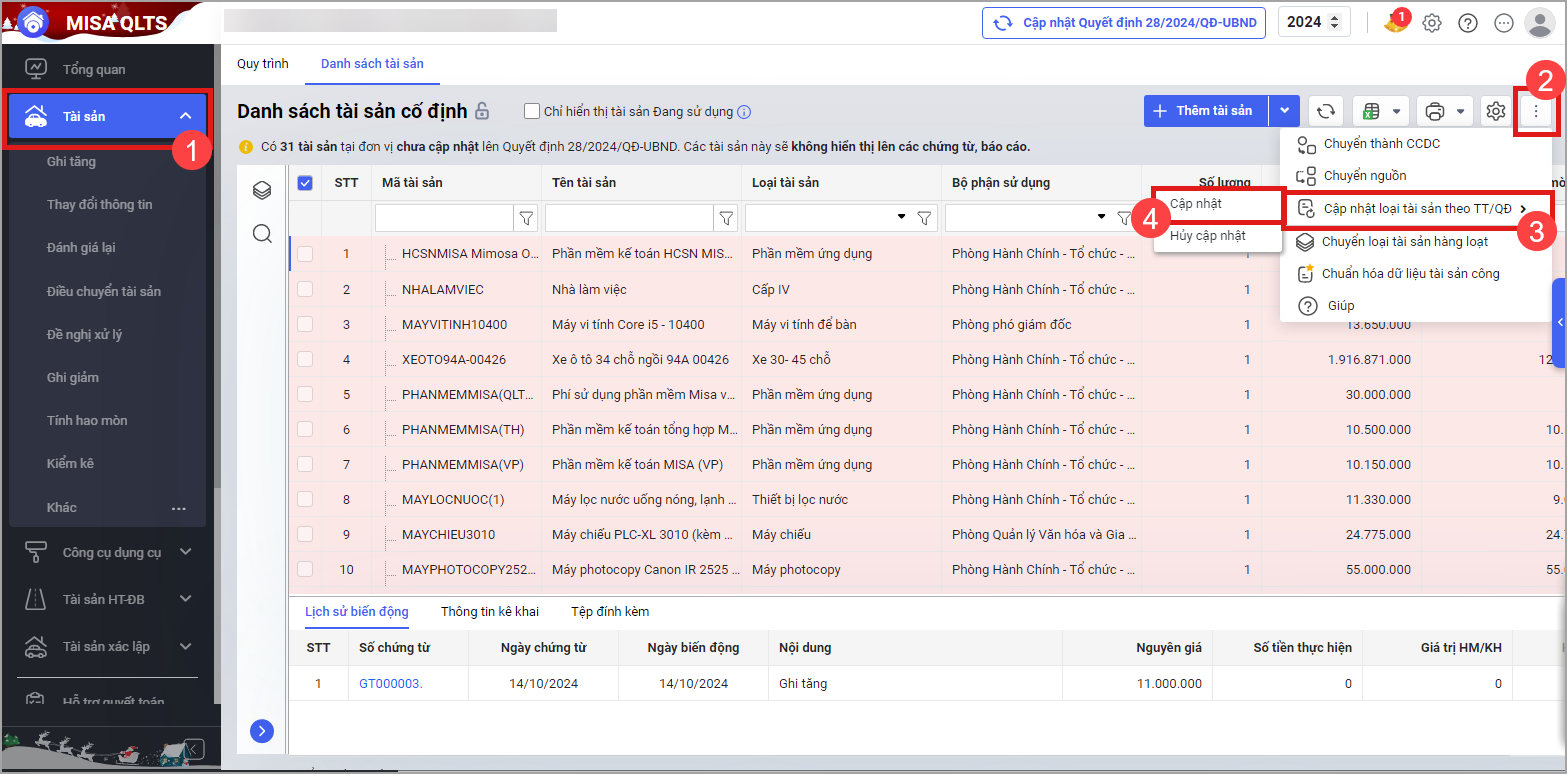1567x774 pixels.
Task: Click the user avatar icon
Action: 1538,23
